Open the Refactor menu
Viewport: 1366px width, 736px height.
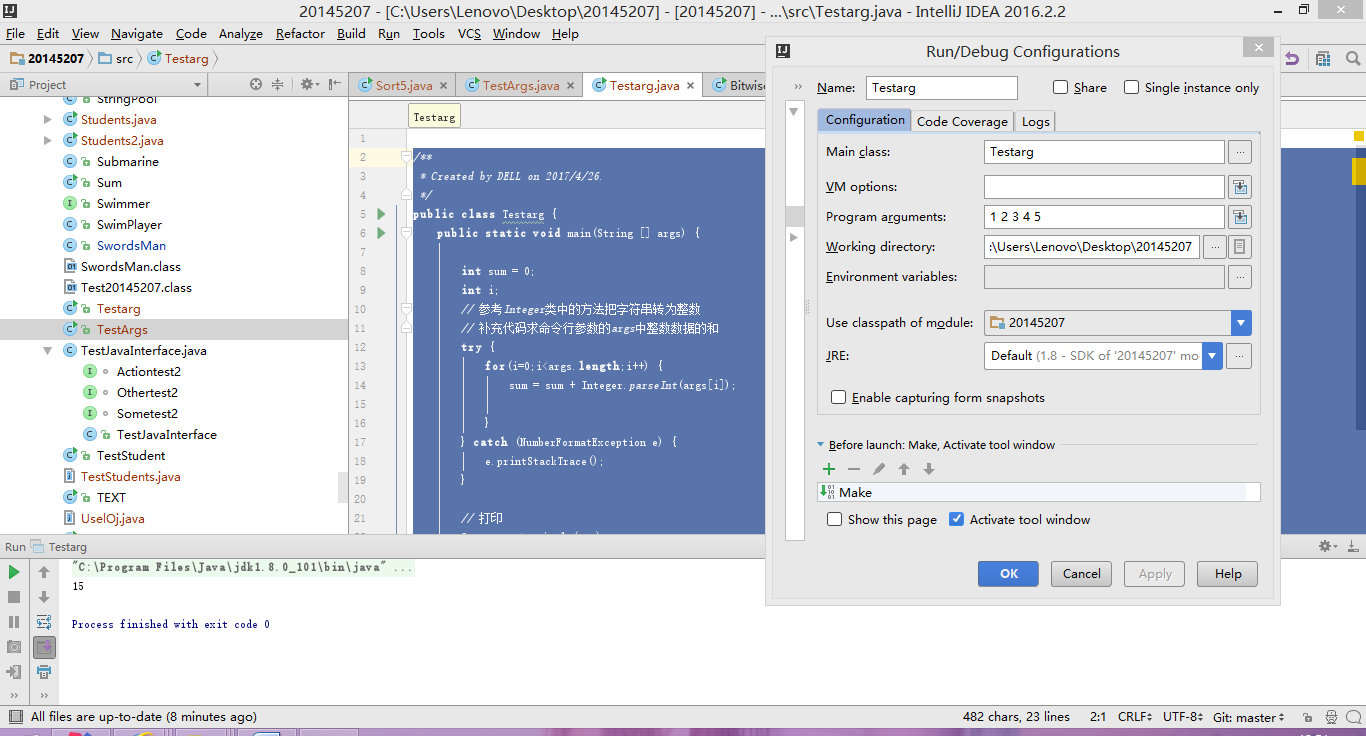(300, 34)
